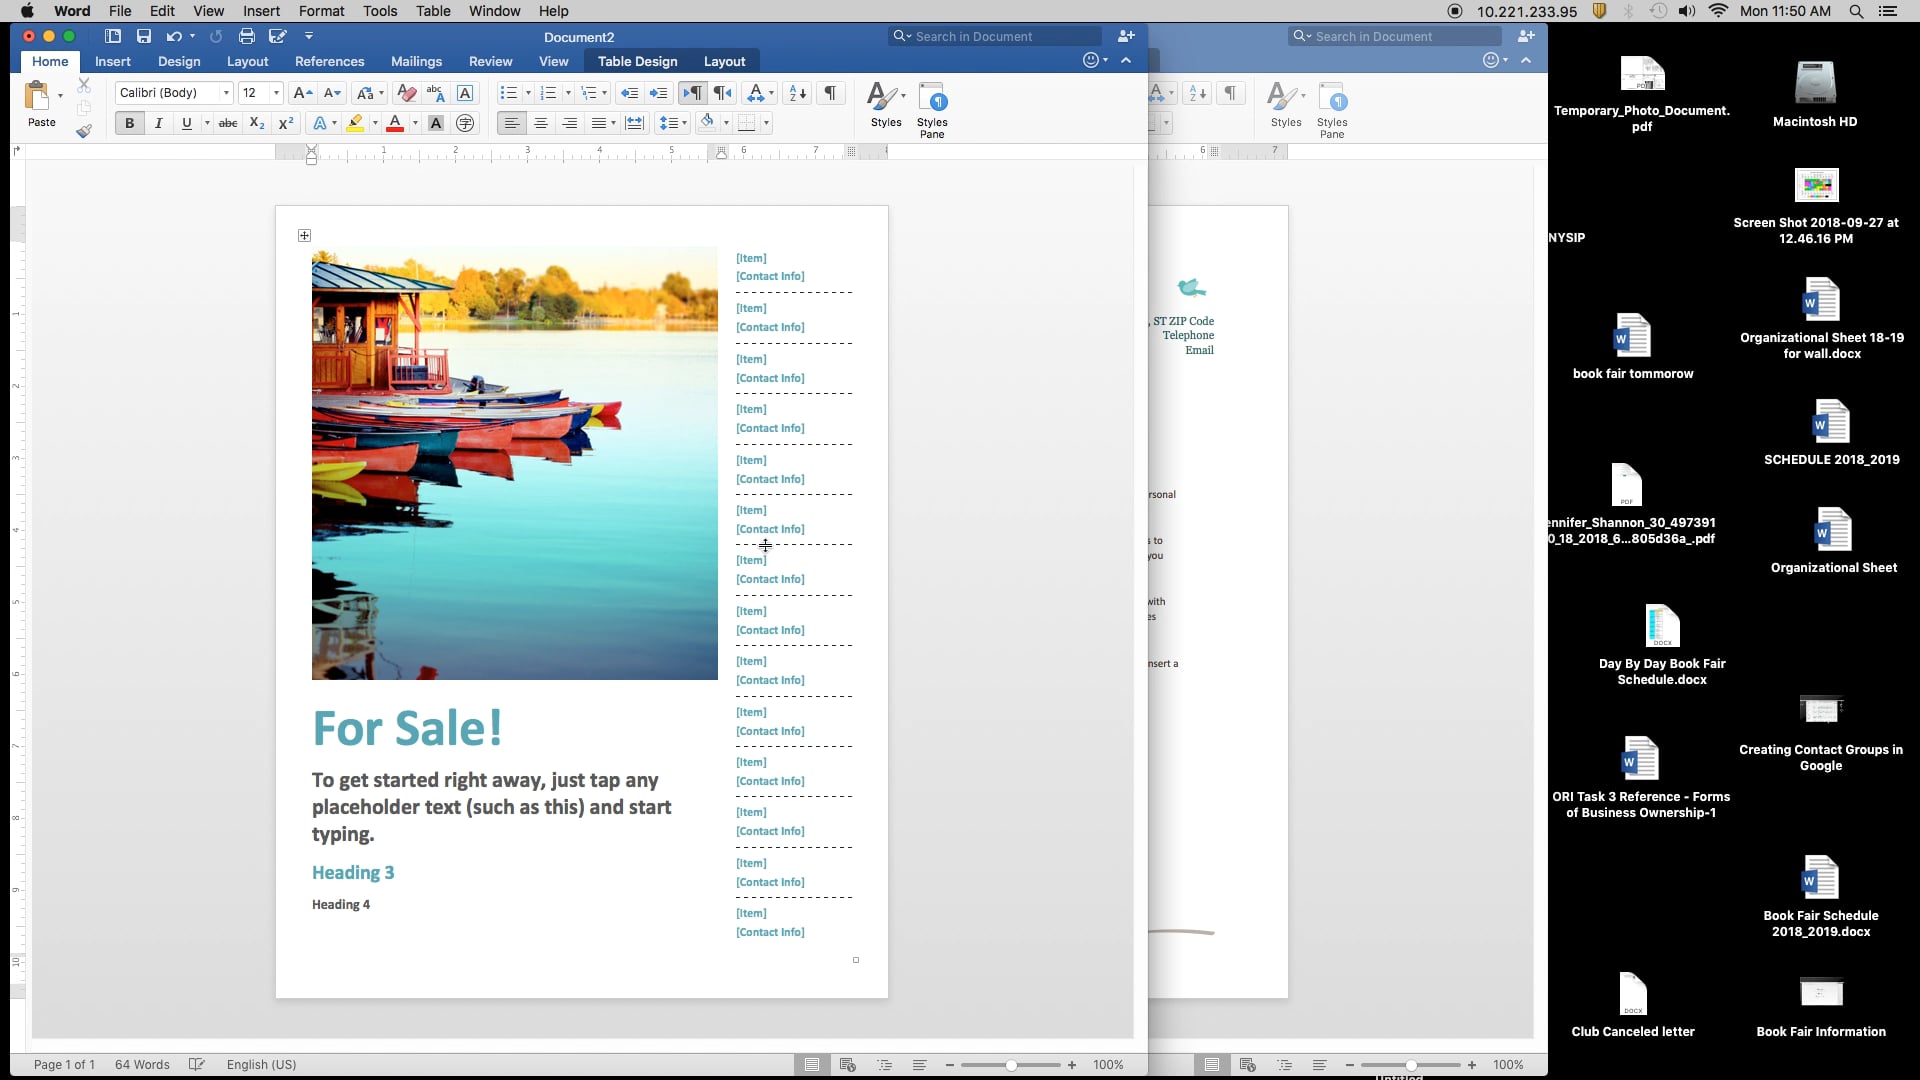Click the Superscript X2 icon
Image resolution: width=1920 pixels, height=1080 pixels.
click(286, 123)
